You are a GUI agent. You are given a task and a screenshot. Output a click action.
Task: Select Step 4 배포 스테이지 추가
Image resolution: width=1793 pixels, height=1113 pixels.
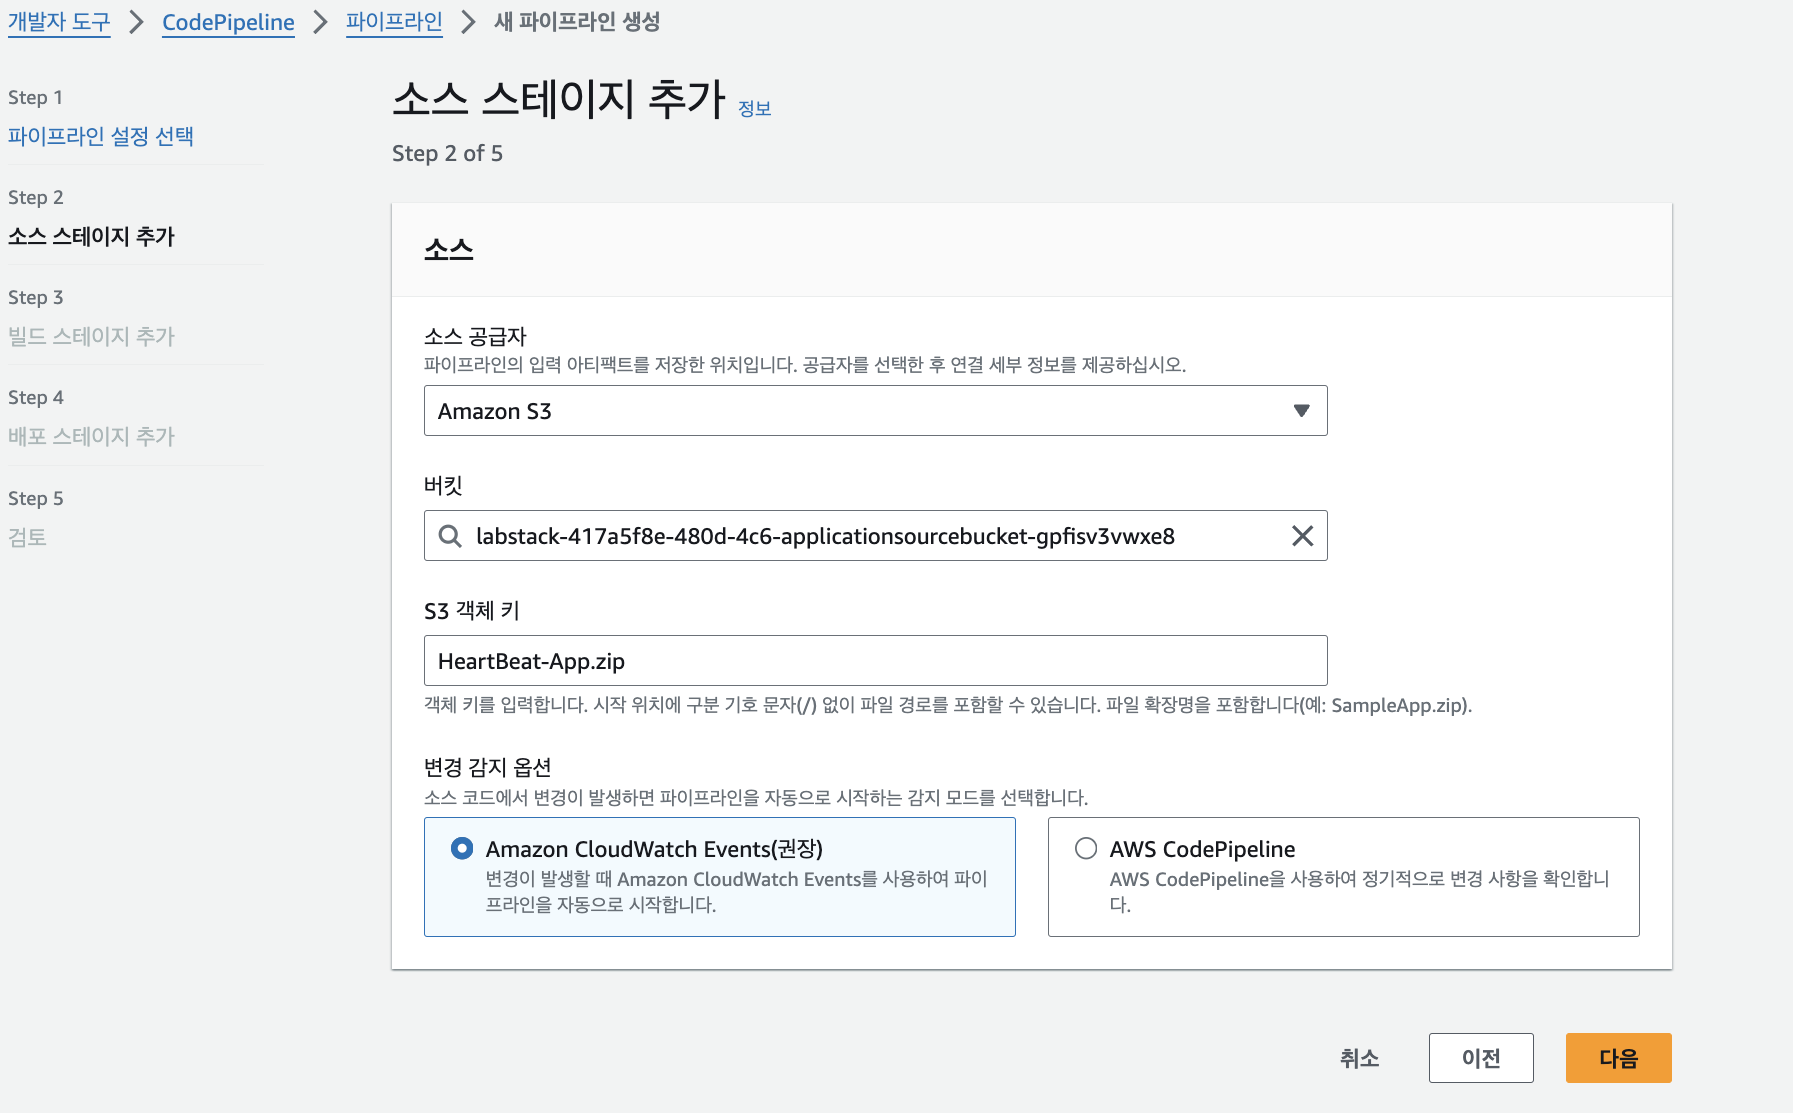pos(91,436)
